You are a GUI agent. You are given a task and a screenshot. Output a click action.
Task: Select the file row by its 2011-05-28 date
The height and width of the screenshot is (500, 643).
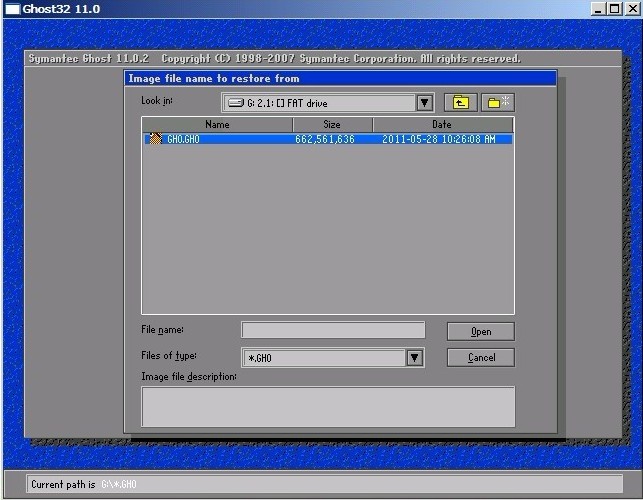[439, 139]
